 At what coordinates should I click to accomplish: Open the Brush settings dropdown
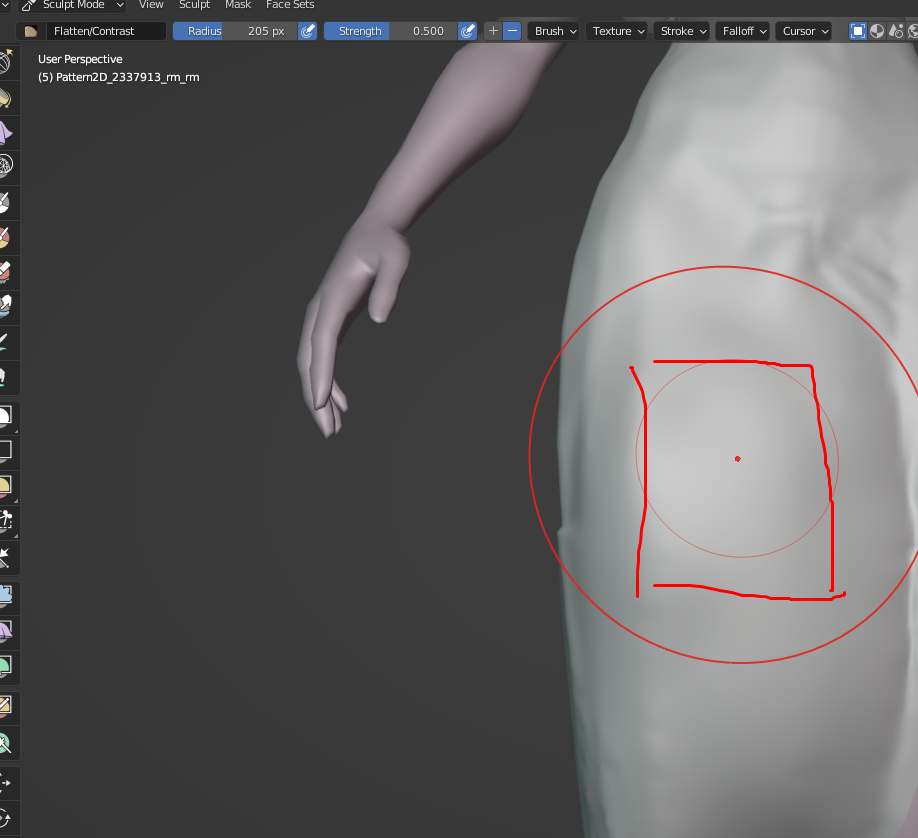553,31
